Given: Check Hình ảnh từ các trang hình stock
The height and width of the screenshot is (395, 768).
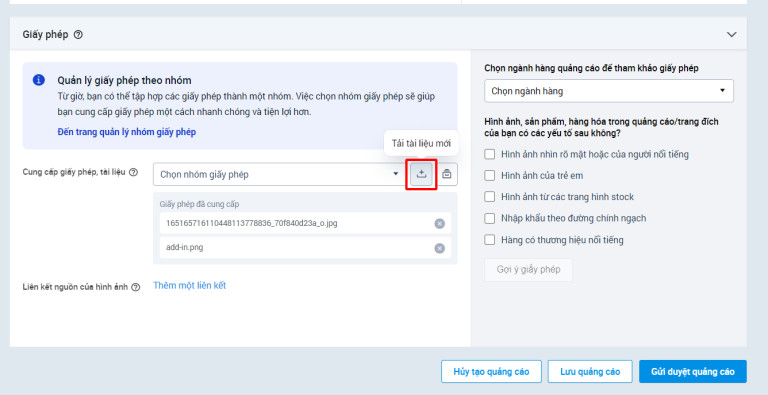Looking at the screenshot, I should pos(490,197).
